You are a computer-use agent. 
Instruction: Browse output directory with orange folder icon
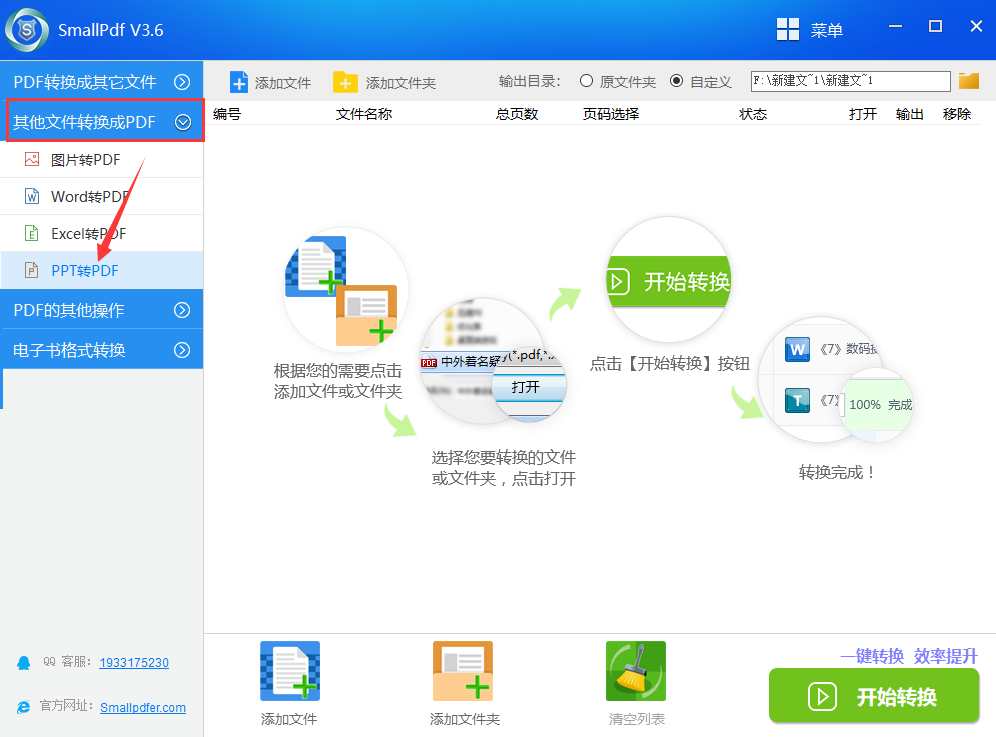tap(969, 81)
